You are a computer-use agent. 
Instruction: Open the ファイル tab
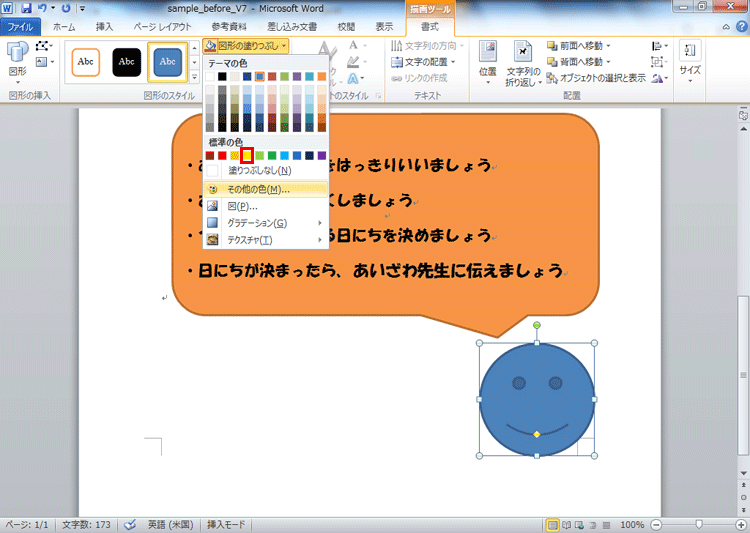tap(20, 27)
